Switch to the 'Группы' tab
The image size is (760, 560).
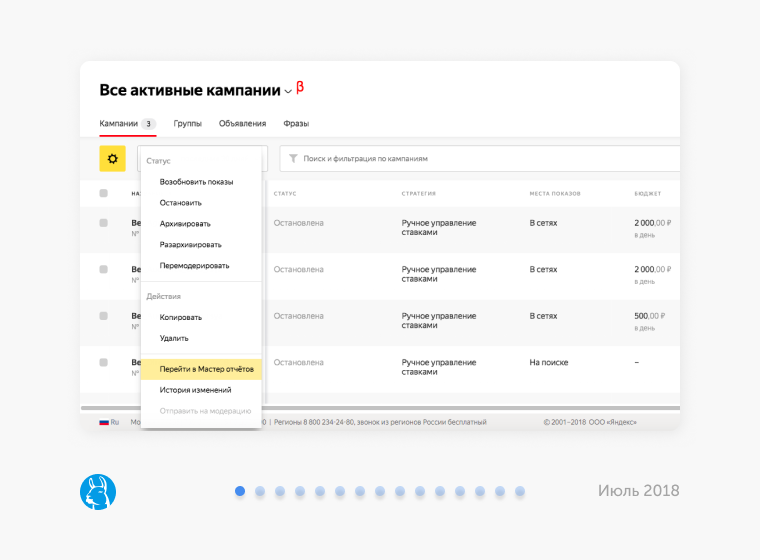[187, 124]
